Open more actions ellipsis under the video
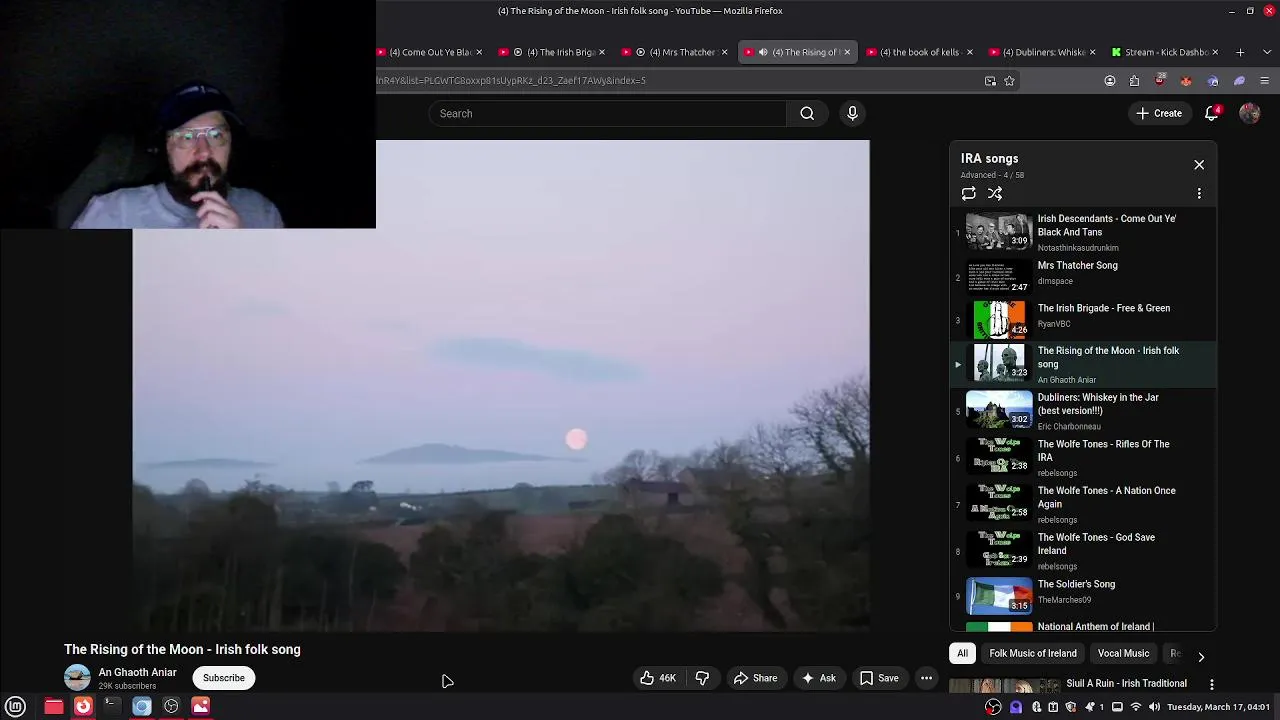The height and width of the screenshot is (720, 1280). pyautogui.click(x=926, y=678)
